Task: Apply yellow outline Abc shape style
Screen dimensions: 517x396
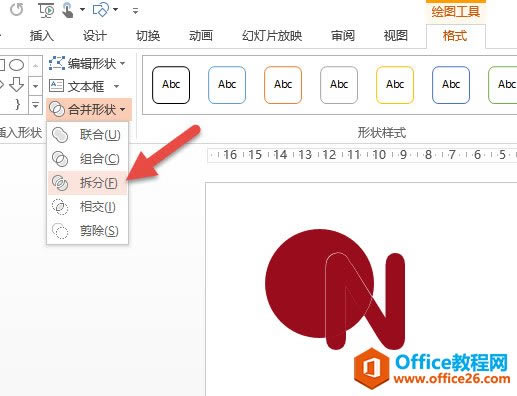Action: click(x=395, y=85)
